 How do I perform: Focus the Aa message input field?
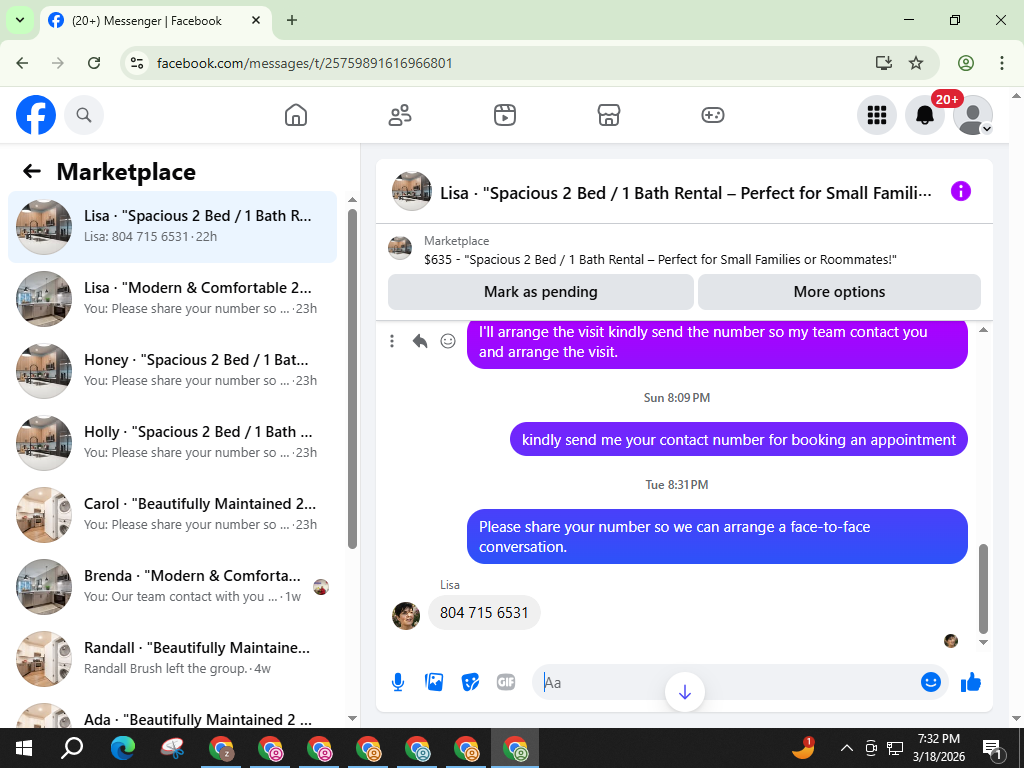[725, 682]
